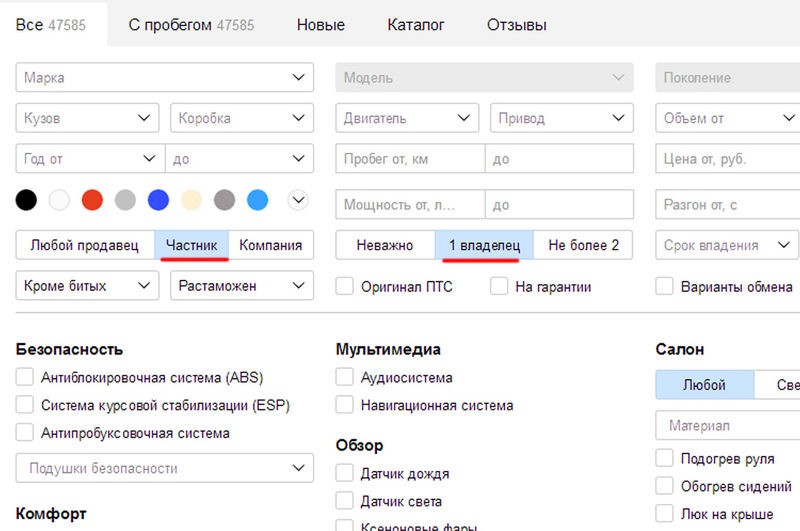
Task: Check the Оригинал ПТС checkbox
Action: [x=345, y=287]
